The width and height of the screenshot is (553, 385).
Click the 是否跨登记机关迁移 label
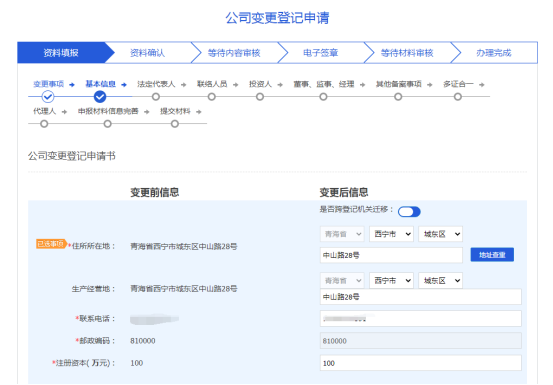point(356,209)
